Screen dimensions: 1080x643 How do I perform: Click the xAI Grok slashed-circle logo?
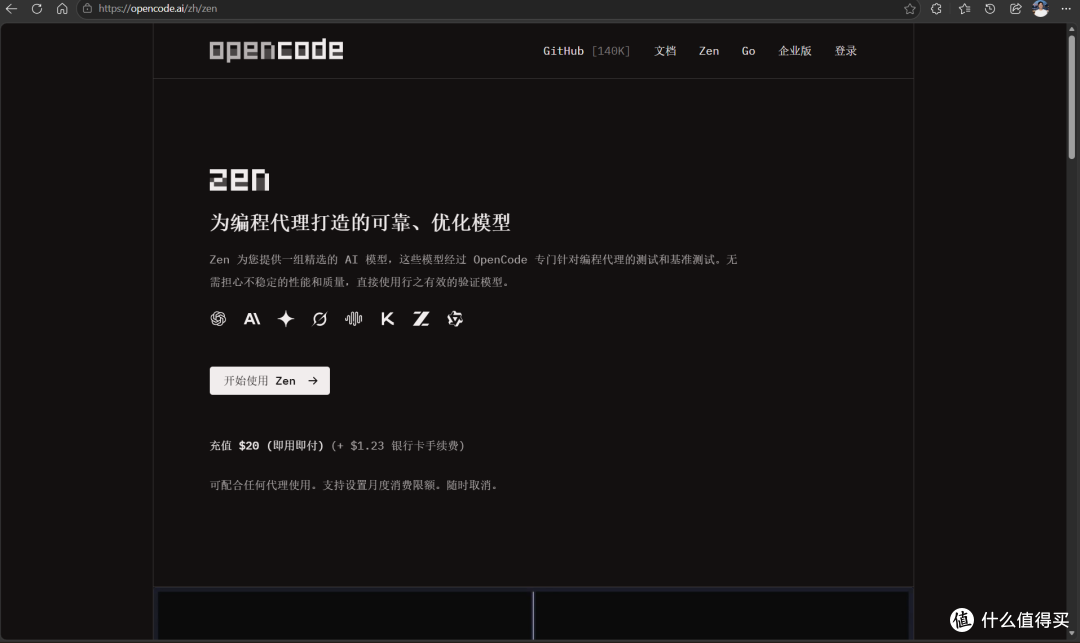pyautogui.click(x=320, y=319)
